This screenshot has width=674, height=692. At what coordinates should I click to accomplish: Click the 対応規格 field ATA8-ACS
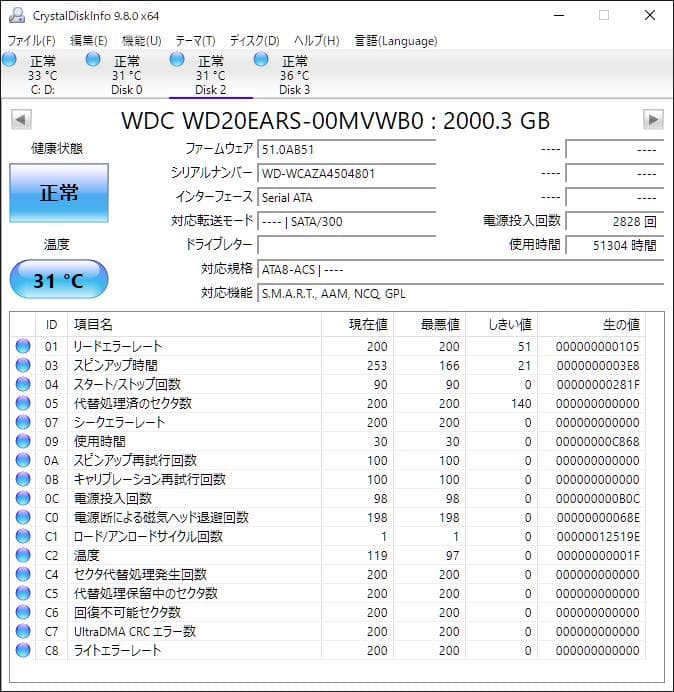[461, 270]
